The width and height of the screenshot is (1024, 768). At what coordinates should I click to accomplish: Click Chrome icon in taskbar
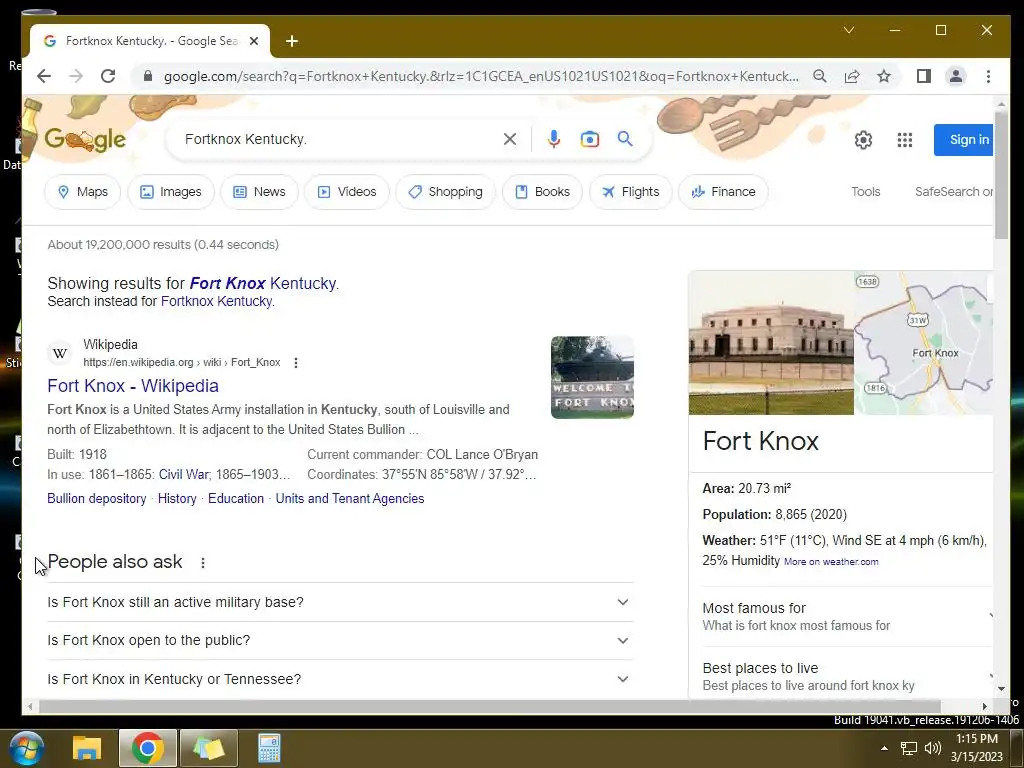(148, 748)
